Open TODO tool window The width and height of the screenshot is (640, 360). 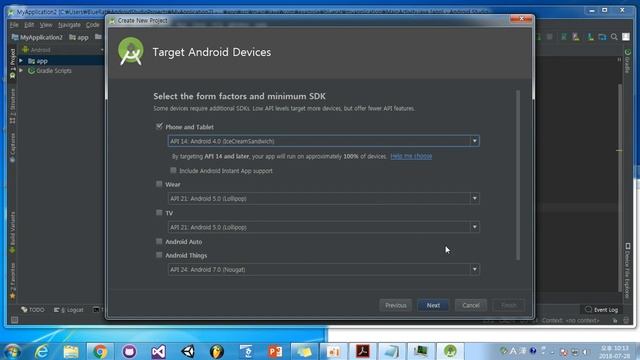coord(33,310)
